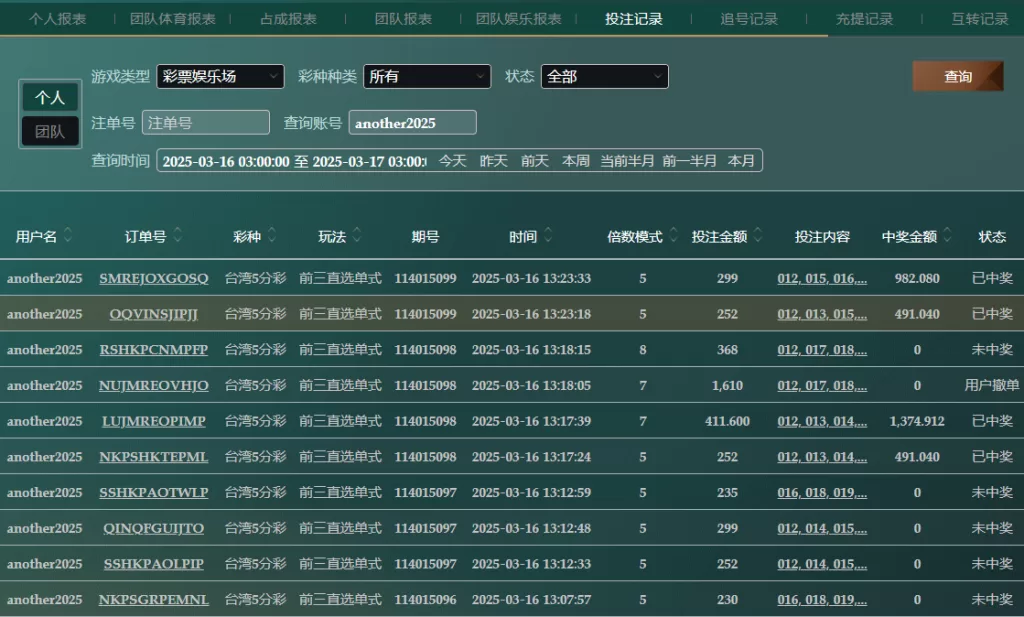Sort table by 玩法 column arrows
The height and width of the screenshot is (617, 1024).
tap(357, 235)
